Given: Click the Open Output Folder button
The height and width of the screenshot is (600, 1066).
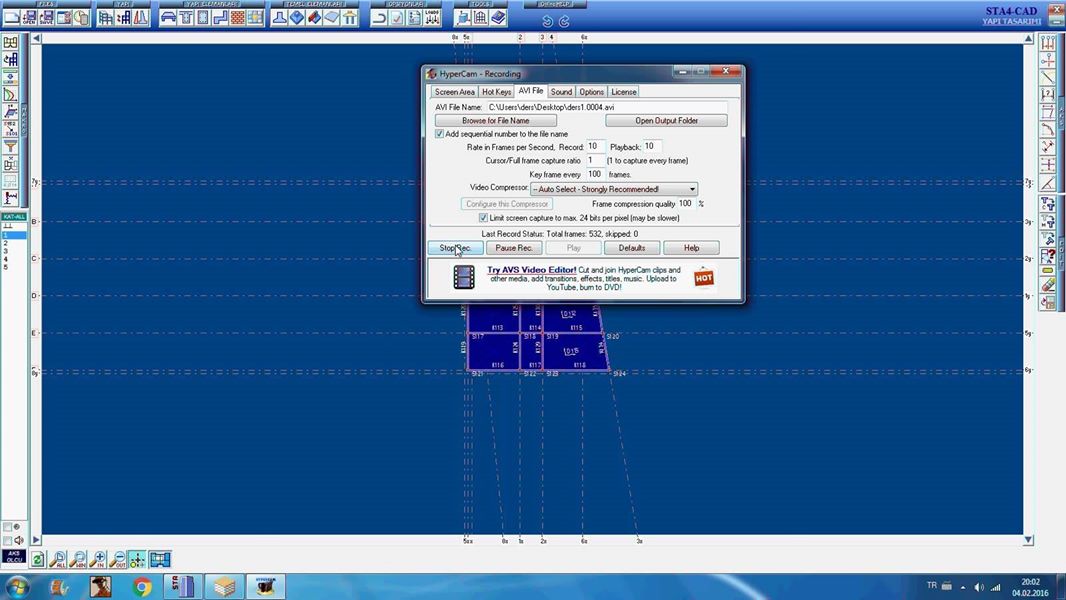Looking at the screenshot, I should (666, 120).
